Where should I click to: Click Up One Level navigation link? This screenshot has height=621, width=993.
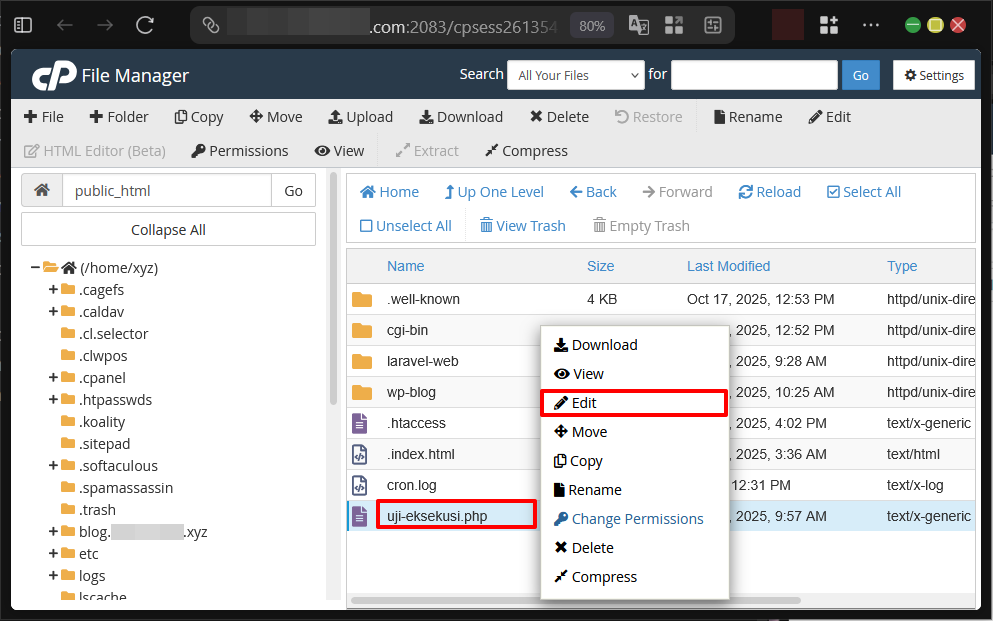(493, 191)
